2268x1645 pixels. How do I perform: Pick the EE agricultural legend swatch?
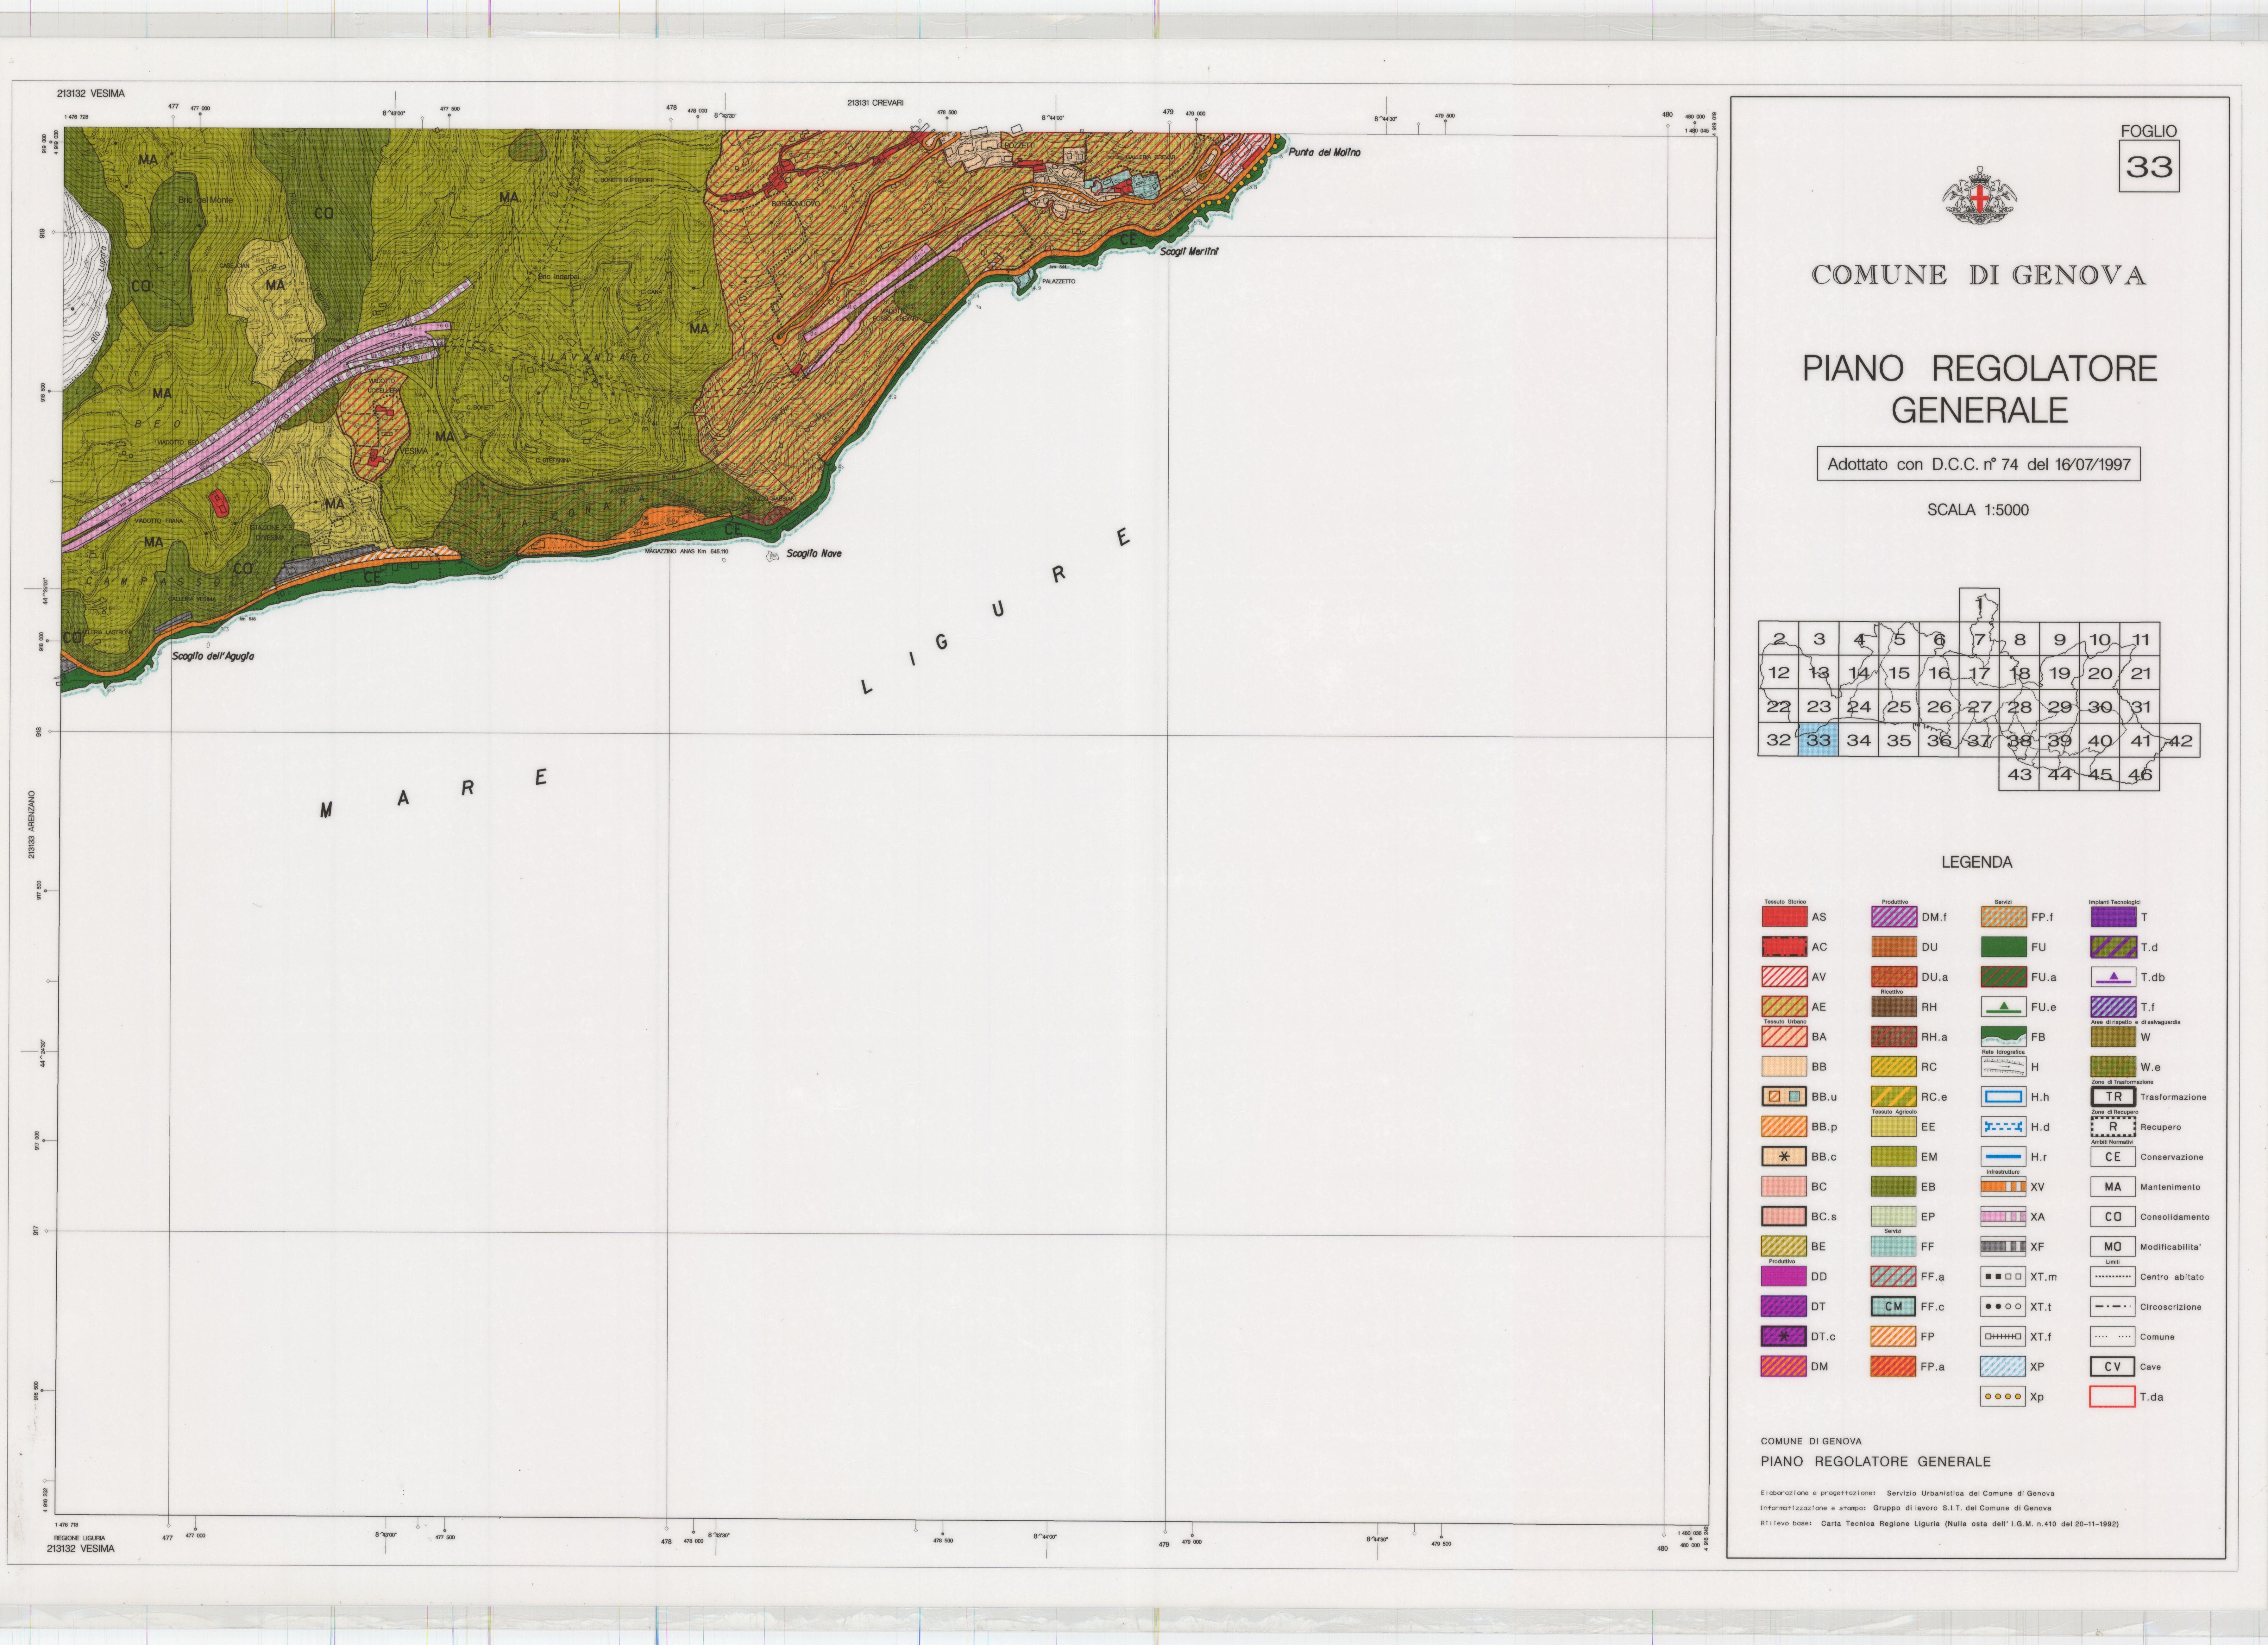(1894, 1127)
